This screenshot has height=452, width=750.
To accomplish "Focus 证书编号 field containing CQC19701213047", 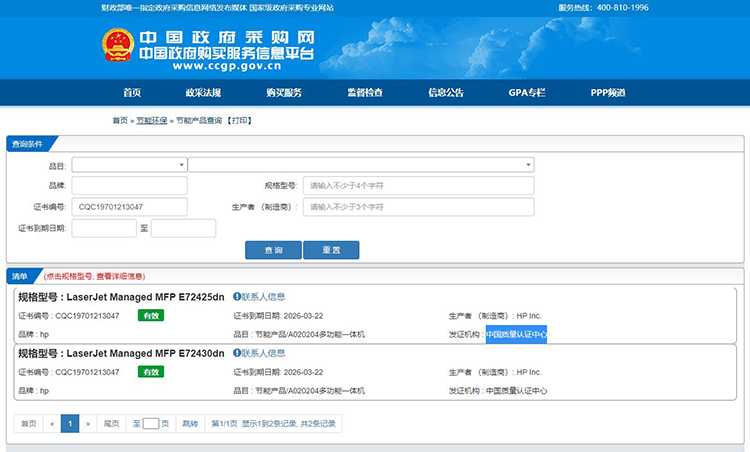I will [130, 207].
